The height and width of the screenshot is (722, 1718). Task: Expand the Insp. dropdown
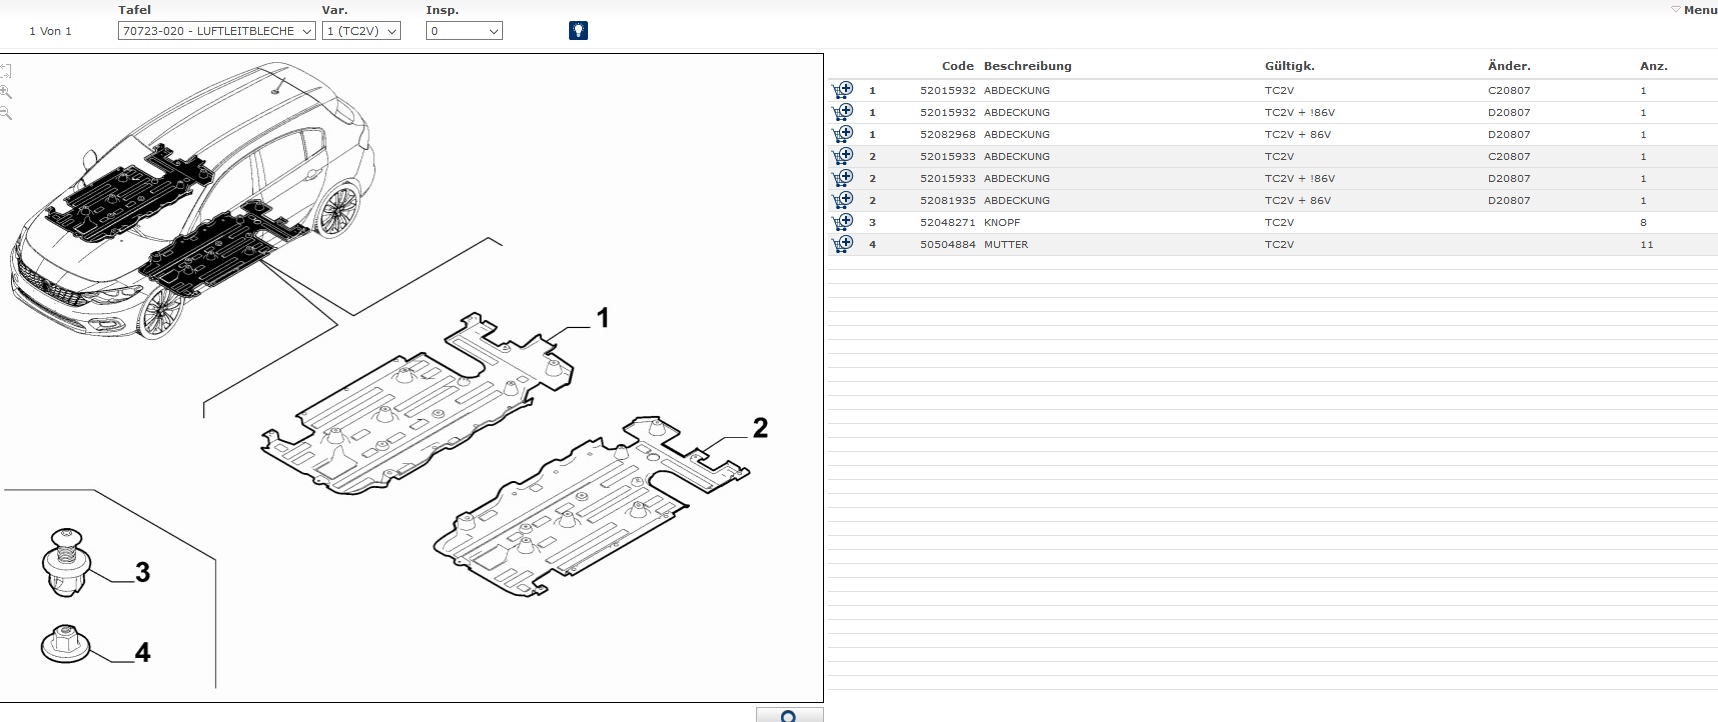(464, 31)
